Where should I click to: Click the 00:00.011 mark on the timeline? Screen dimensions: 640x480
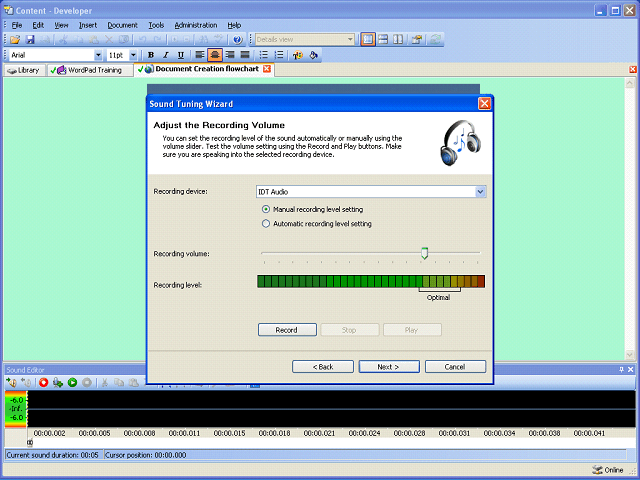pos(184,433)
